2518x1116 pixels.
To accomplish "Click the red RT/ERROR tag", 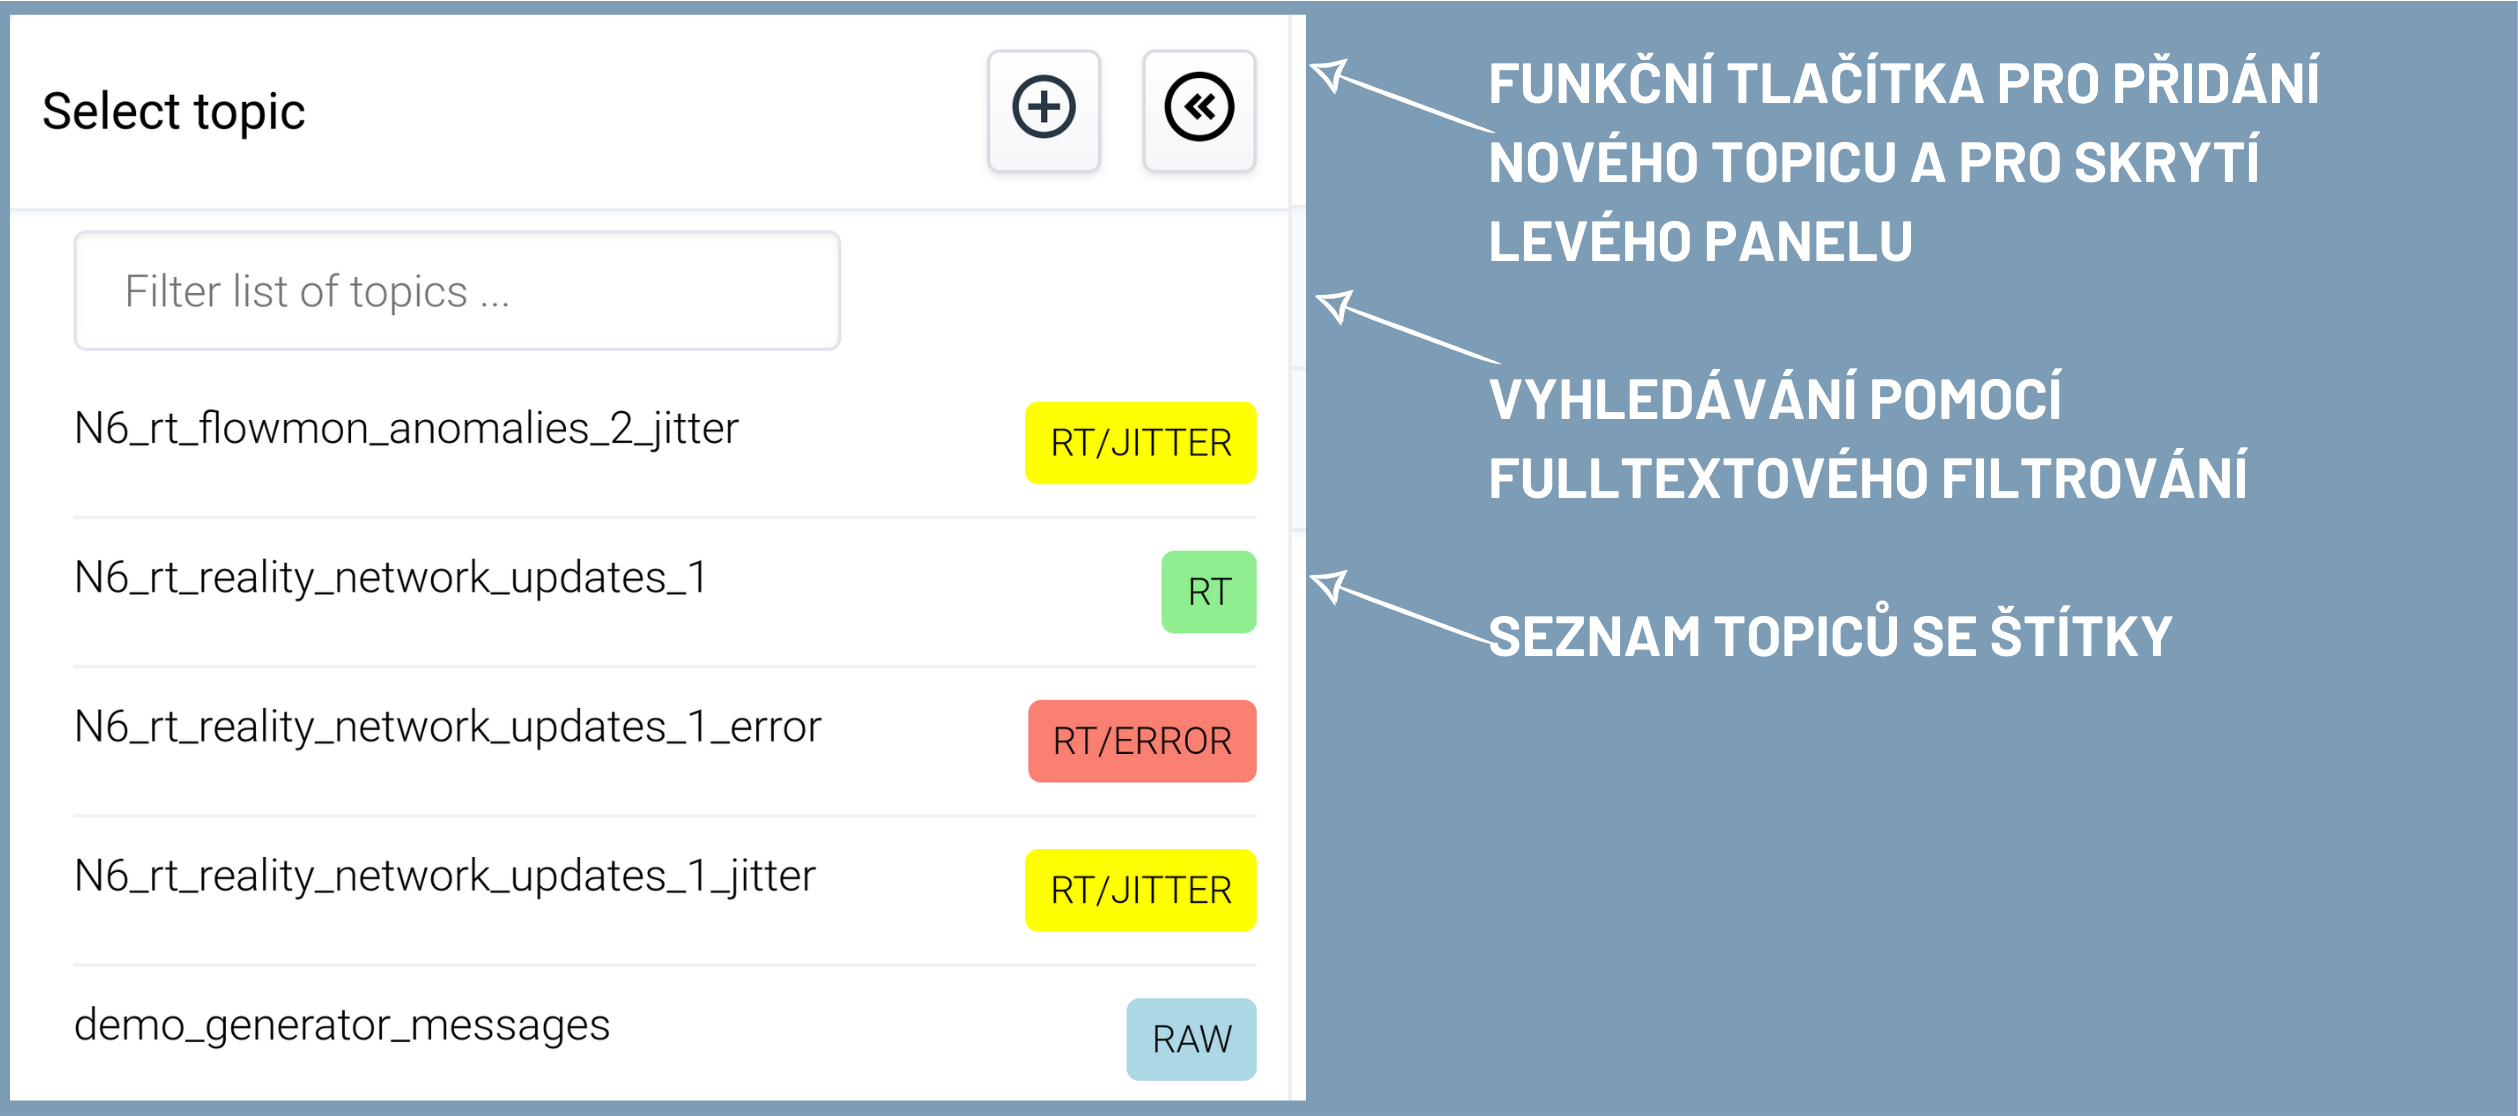I will coord(1141,741).
